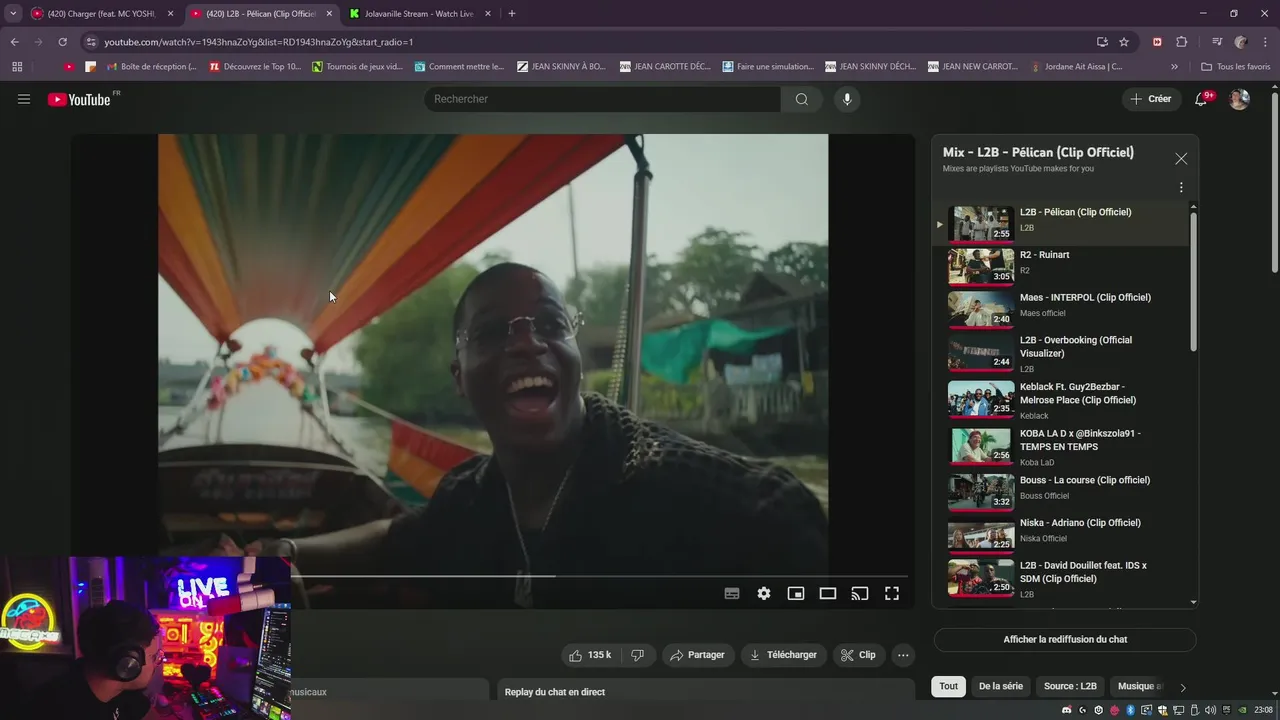Start voice search with microphone icon
Image resolution: width=1280 pixels, height=720 pixels.
coord(847,99)
